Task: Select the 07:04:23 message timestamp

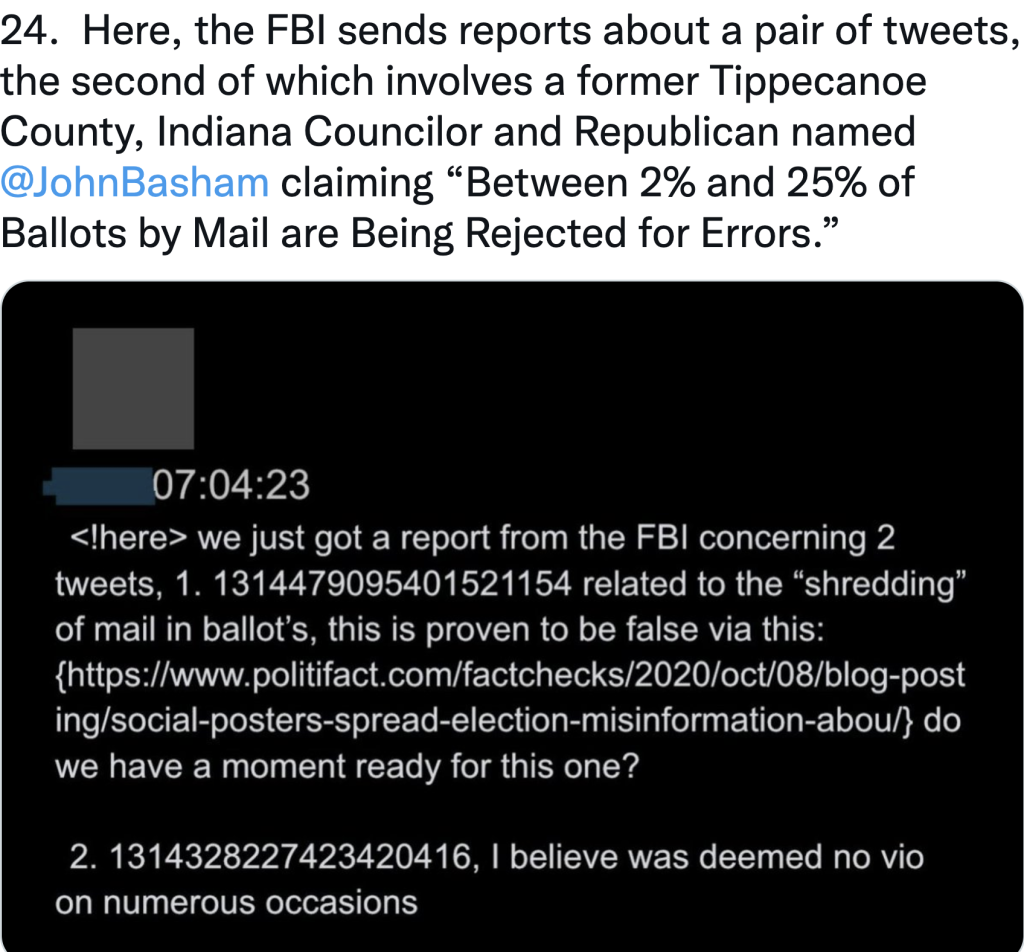Action: click(232, 485)
